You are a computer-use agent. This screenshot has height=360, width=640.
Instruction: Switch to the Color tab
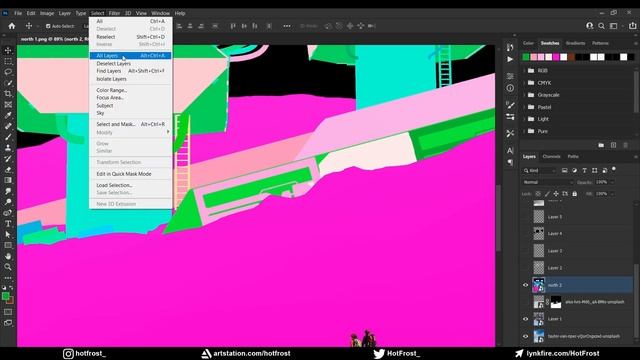point(528,43)
